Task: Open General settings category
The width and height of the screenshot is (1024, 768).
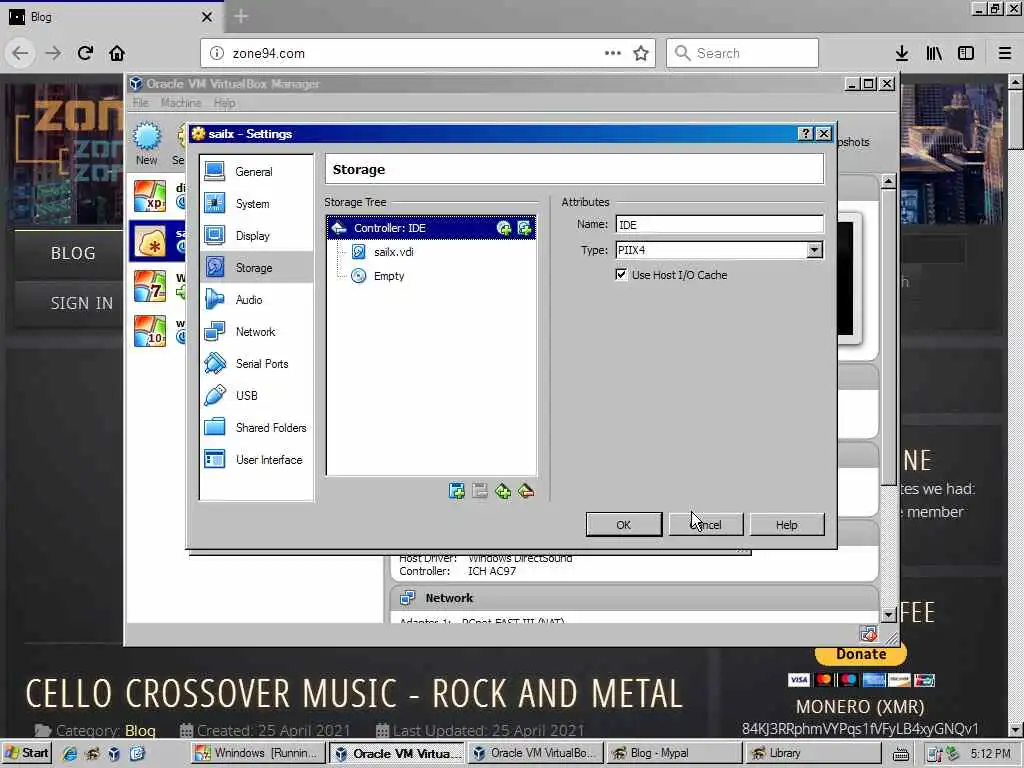Action: pyautogui.click(x=256, y=172)
